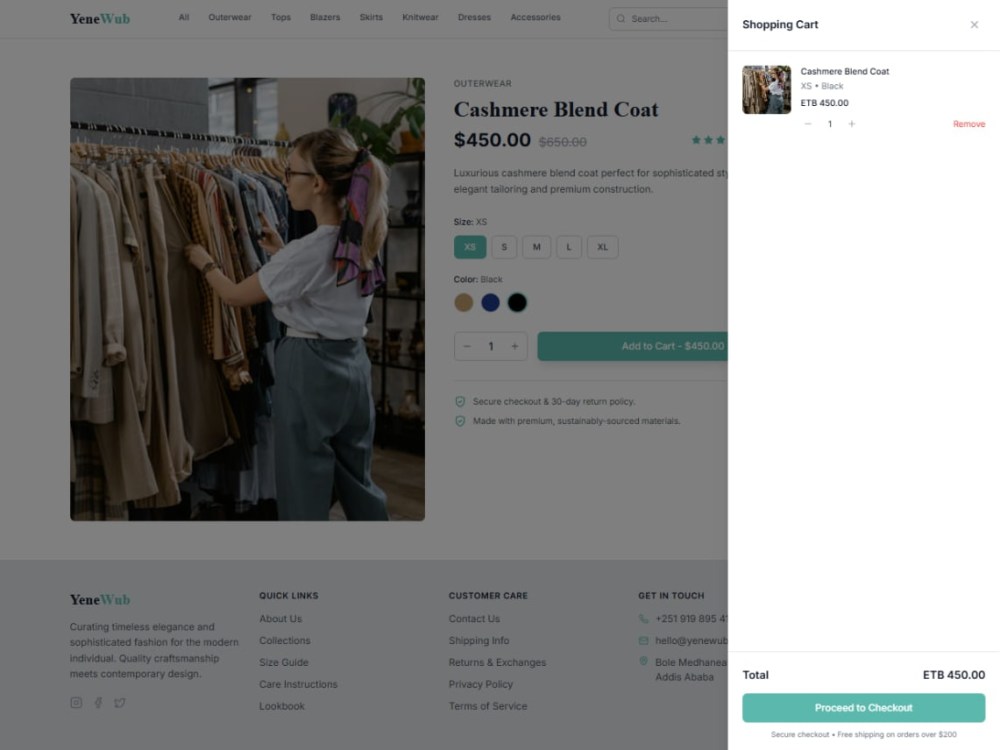The width and height of the screenshot is (1000, 750).
Task: Click the OUTERWEAR category label
Action: [483, 84]
